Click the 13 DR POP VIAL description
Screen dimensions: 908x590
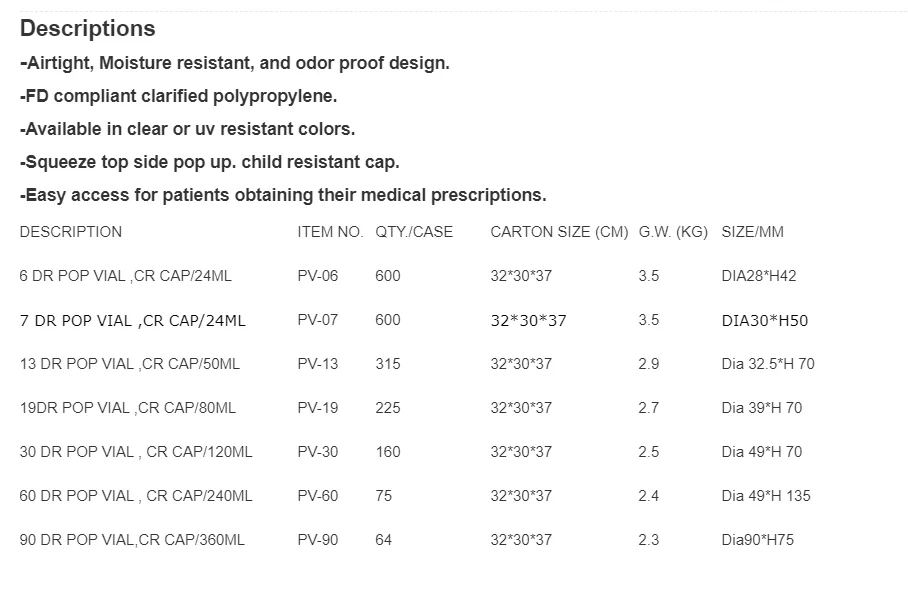tap(130, 364)
